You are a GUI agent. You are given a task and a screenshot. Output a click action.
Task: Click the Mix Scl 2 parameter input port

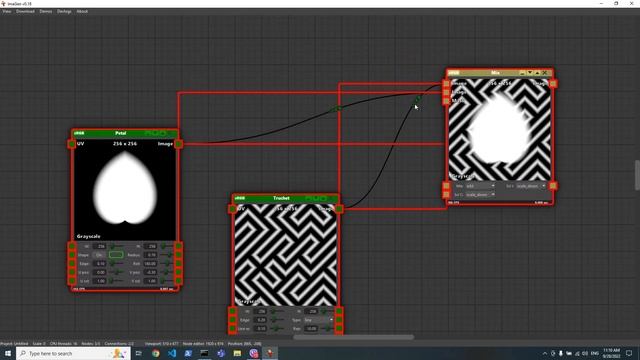click(446, 194)
